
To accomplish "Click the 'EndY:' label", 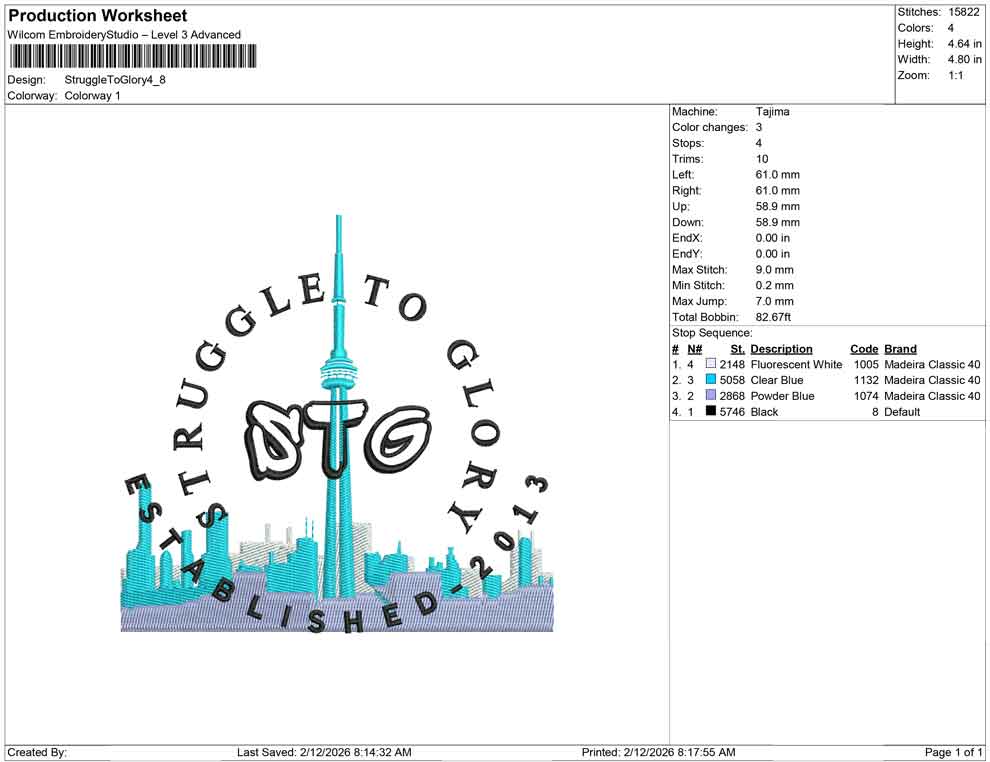I will point(687,253).
